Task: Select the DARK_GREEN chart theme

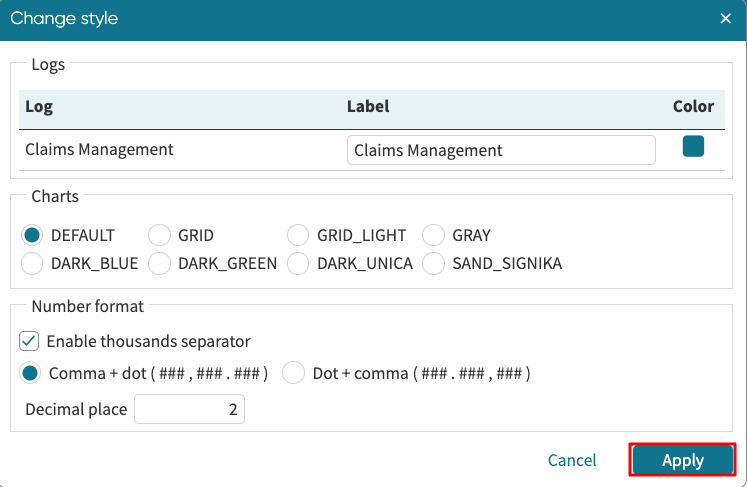Action: pos(159,264)
